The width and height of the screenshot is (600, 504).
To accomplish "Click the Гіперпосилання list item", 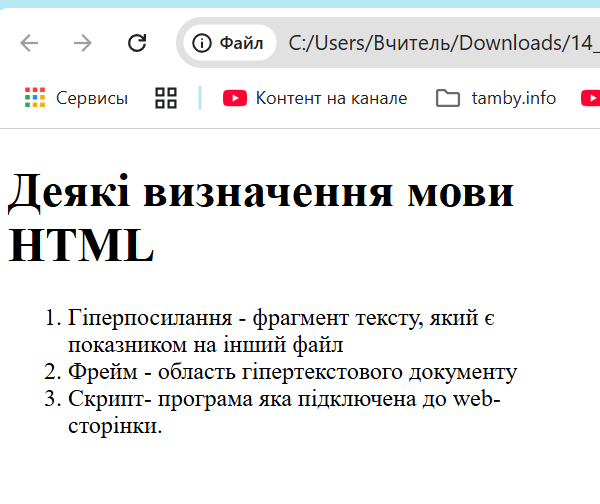I will point(282,319).
